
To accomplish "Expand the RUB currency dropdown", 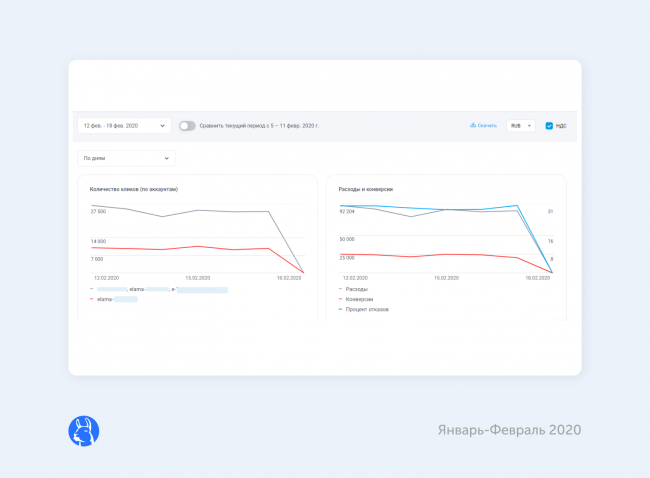I will coord(520,126).
